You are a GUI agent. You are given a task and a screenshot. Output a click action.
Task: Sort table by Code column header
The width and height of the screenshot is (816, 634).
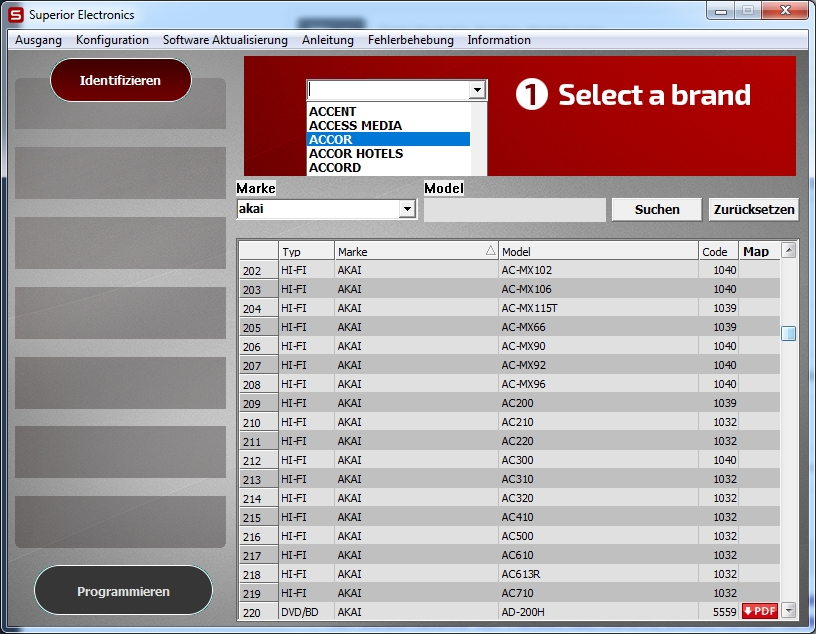tap(716, 252)
